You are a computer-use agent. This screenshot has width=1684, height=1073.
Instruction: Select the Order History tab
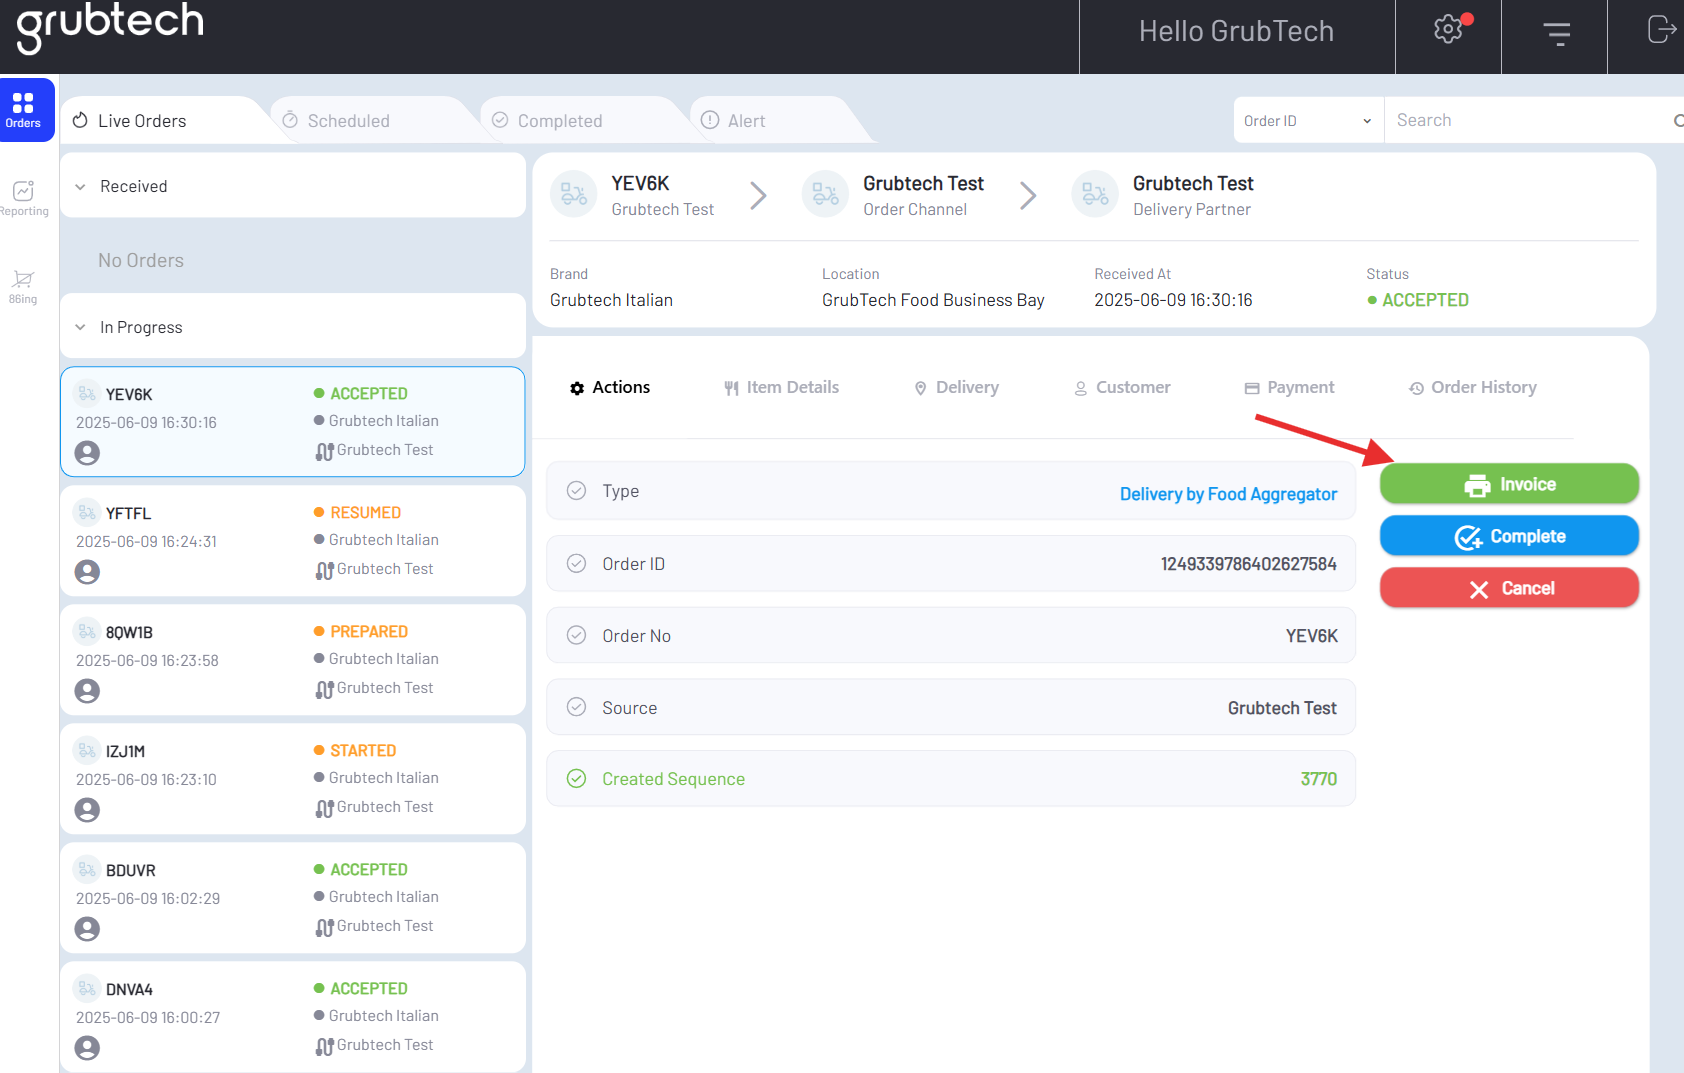click(1473, 388)
